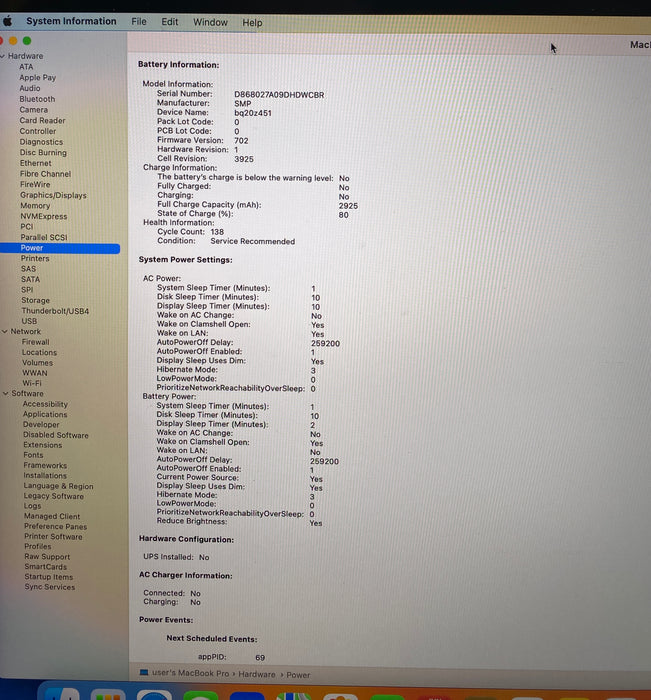The image size is (651, 700).
Task: Click Hardware in the bottom path bar
Action: click(257, 674)
